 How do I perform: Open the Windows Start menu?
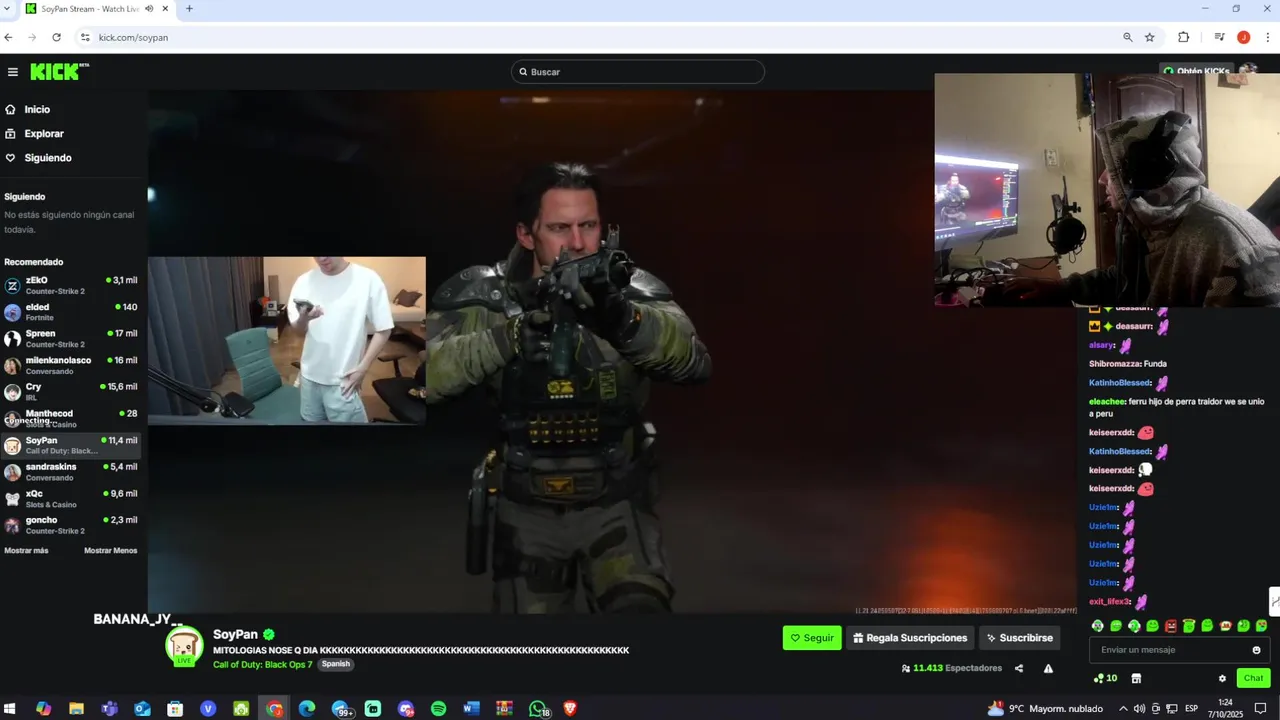tap(10, 708)
